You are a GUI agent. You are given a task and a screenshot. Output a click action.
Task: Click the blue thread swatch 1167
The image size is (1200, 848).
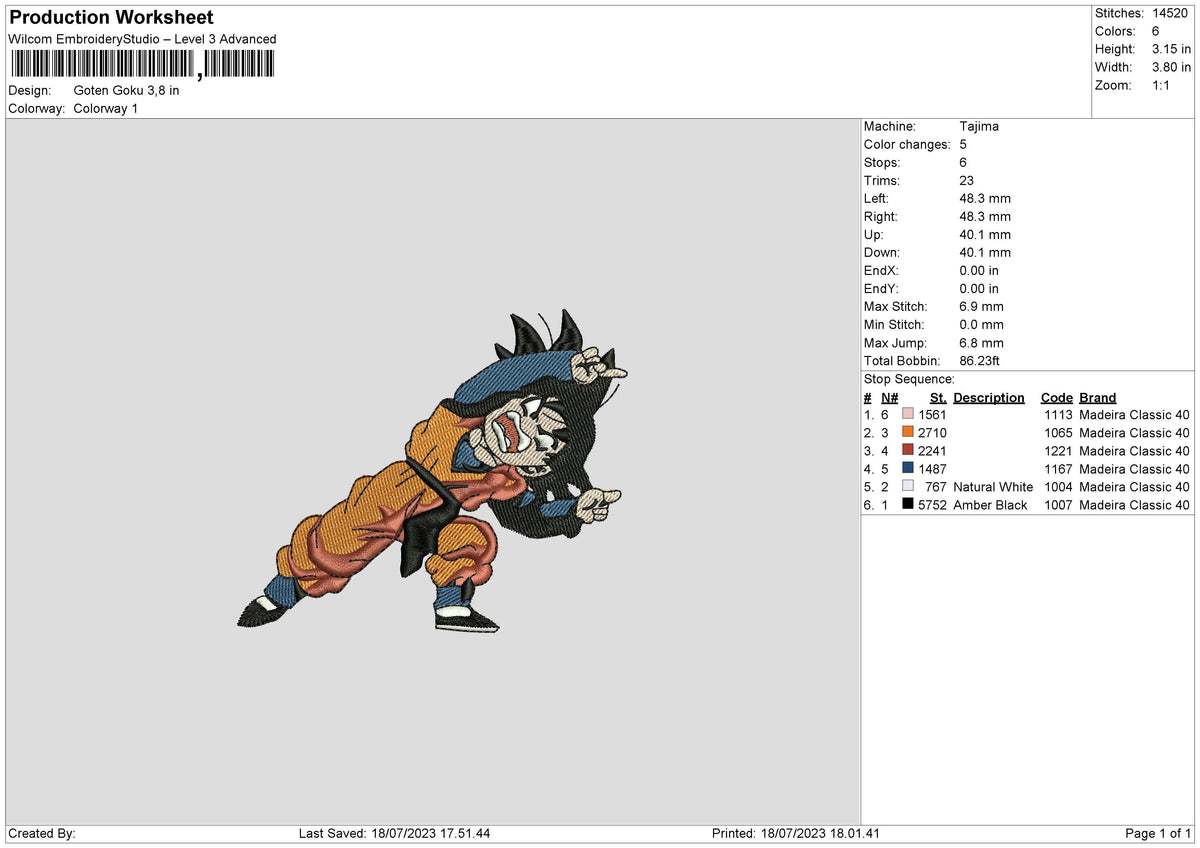tap(908, 468)
